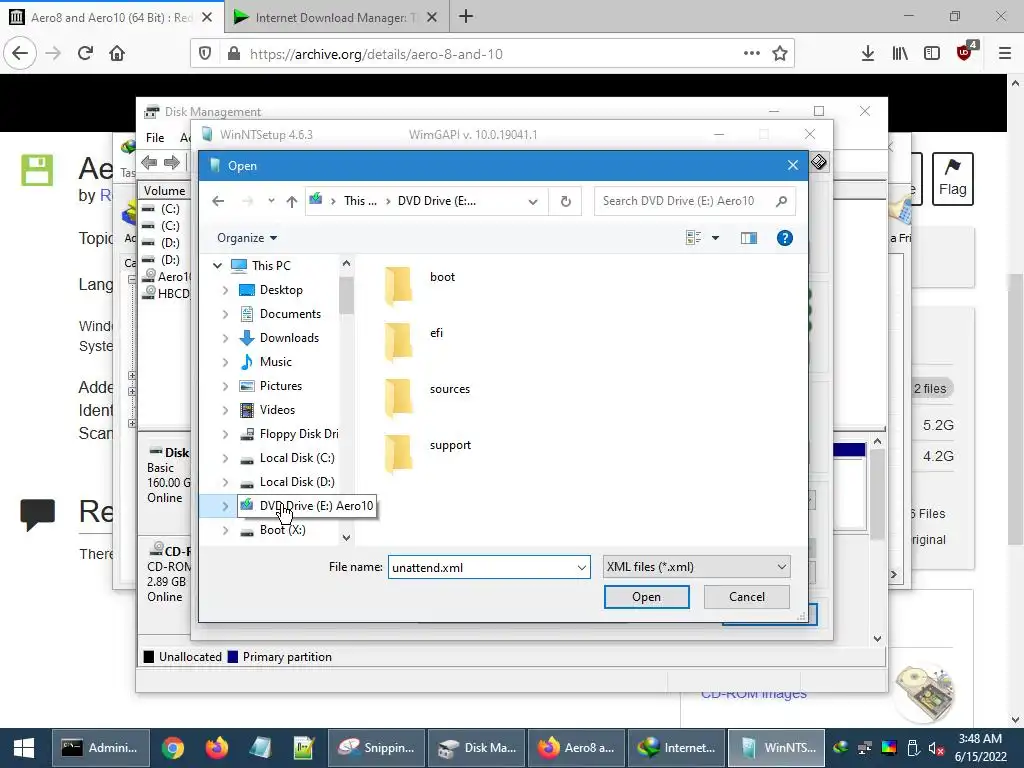Click the taskbar clock and date
The width and height of the screenshot is (1024, 768).
point(980,748)
